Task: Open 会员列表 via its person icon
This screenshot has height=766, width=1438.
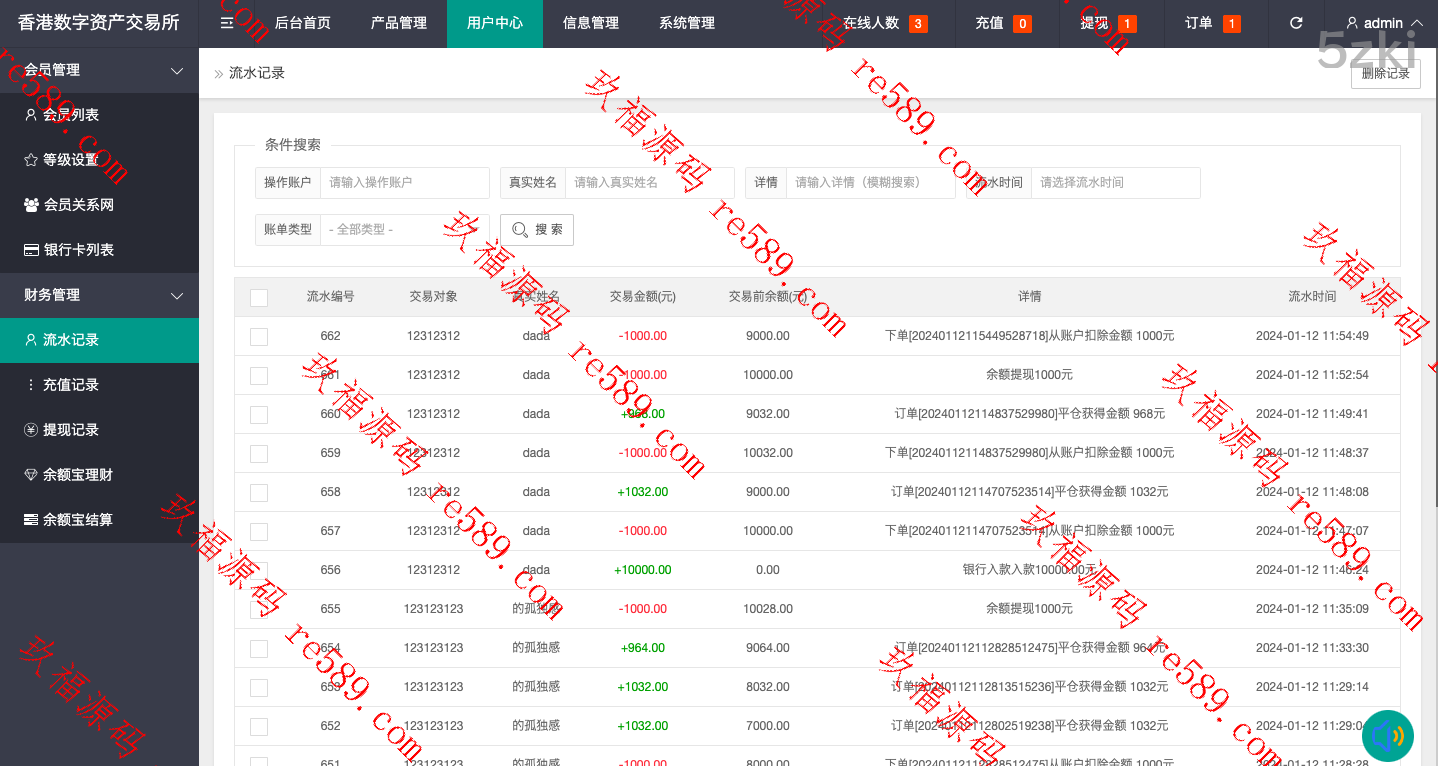Action: [31, 115]
